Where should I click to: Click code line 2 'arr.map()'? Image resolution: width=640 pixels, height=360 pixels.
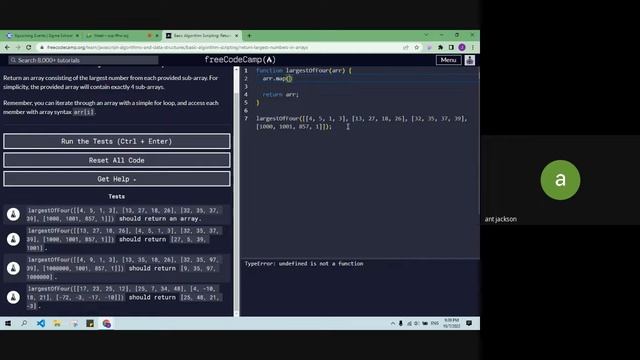(x=277, y=78)
